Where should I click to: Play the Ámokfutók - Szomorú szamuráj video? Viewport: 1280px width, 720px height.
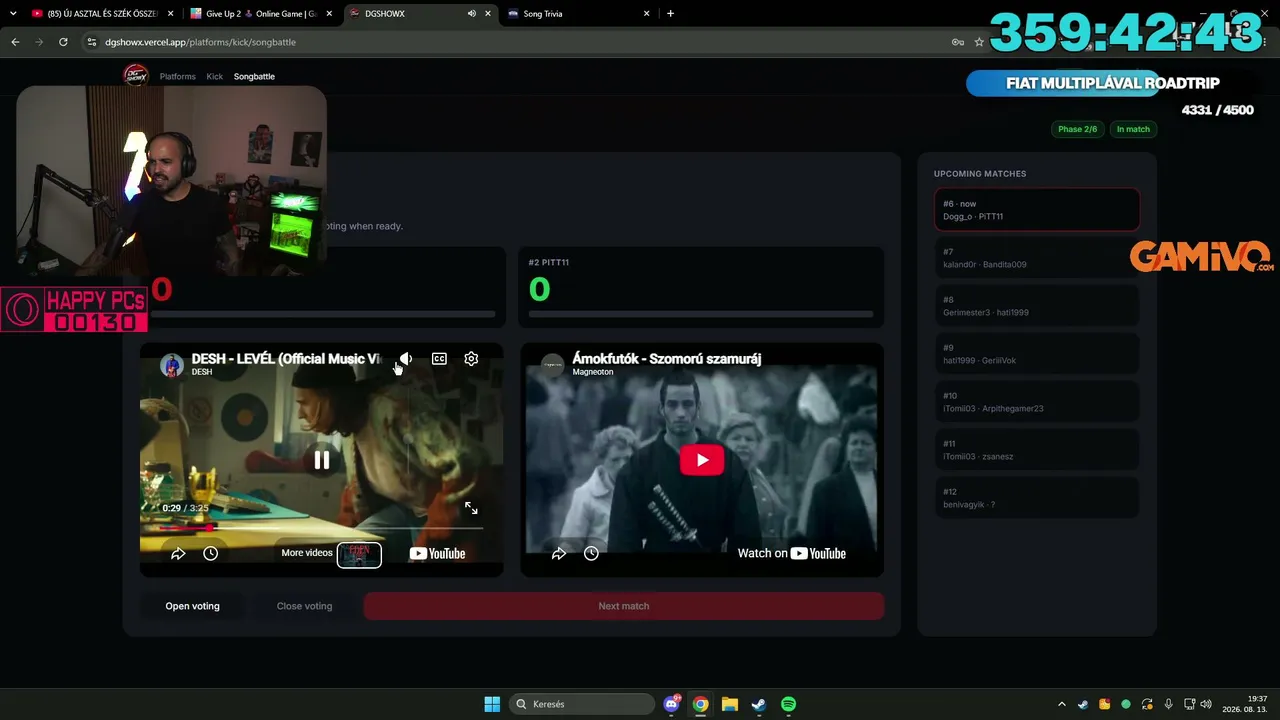coord(702,460)
